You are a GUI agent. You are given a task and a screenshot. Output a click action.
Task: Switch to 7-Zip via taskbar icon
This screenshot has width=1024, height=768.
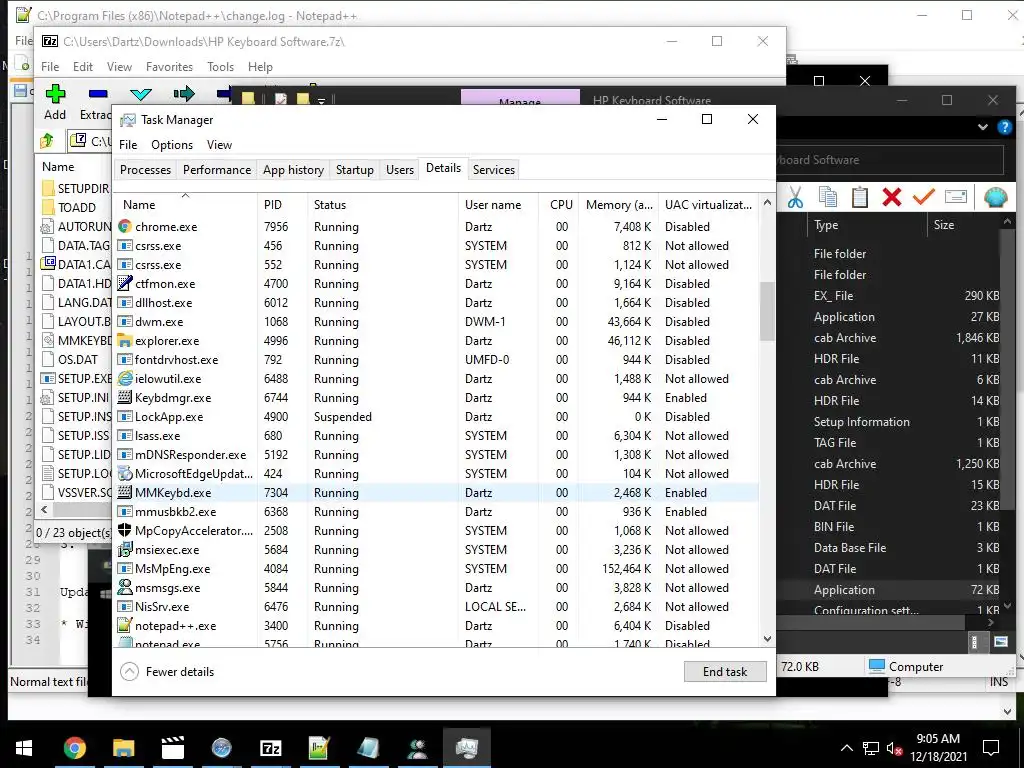click(270, 748)
